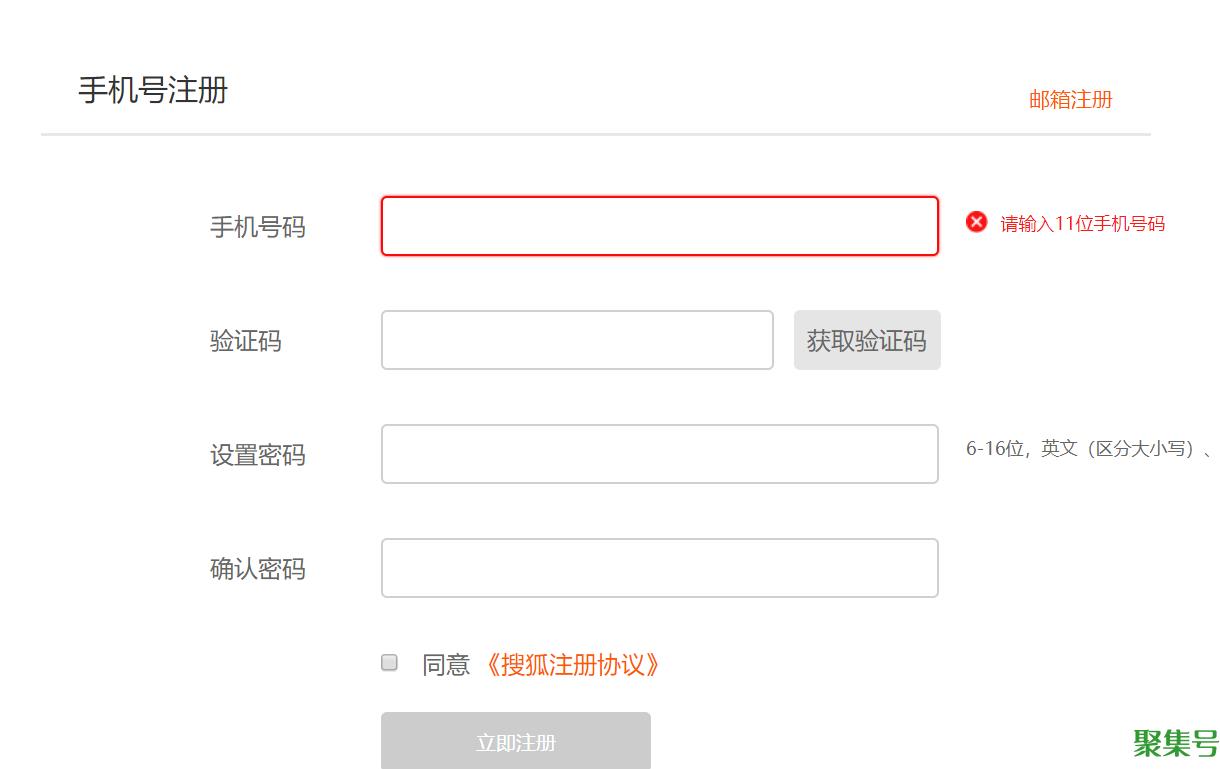The height and width of the screenshot is (769, 1220).
Task: Click the 获取验证码 button
Action: (x=867, y=340)
